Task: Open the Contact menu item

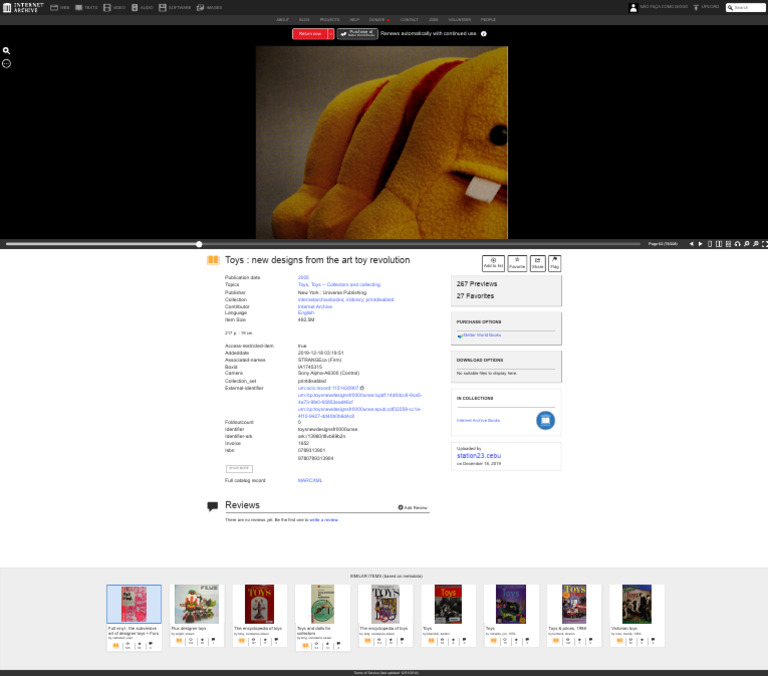Action: tap(409, 20)
